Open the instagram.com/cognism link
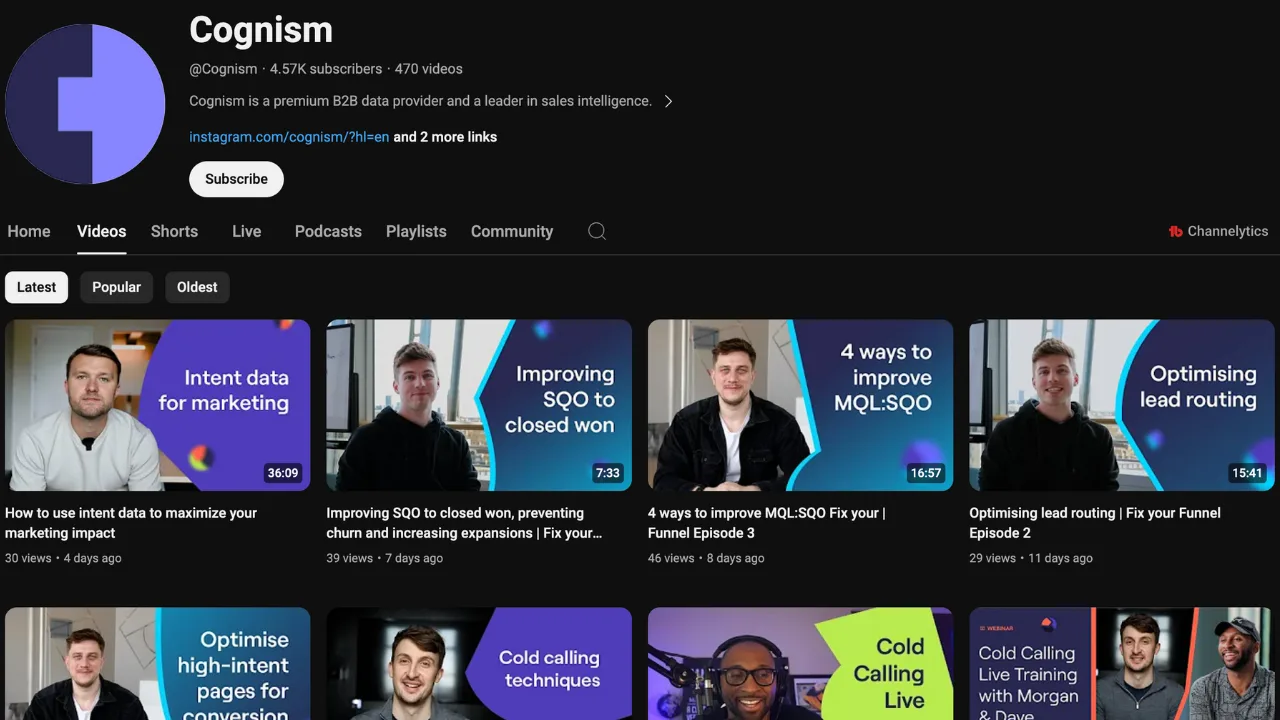The height and width of the screenshot is (720, 1280). (x=289, y=137)
